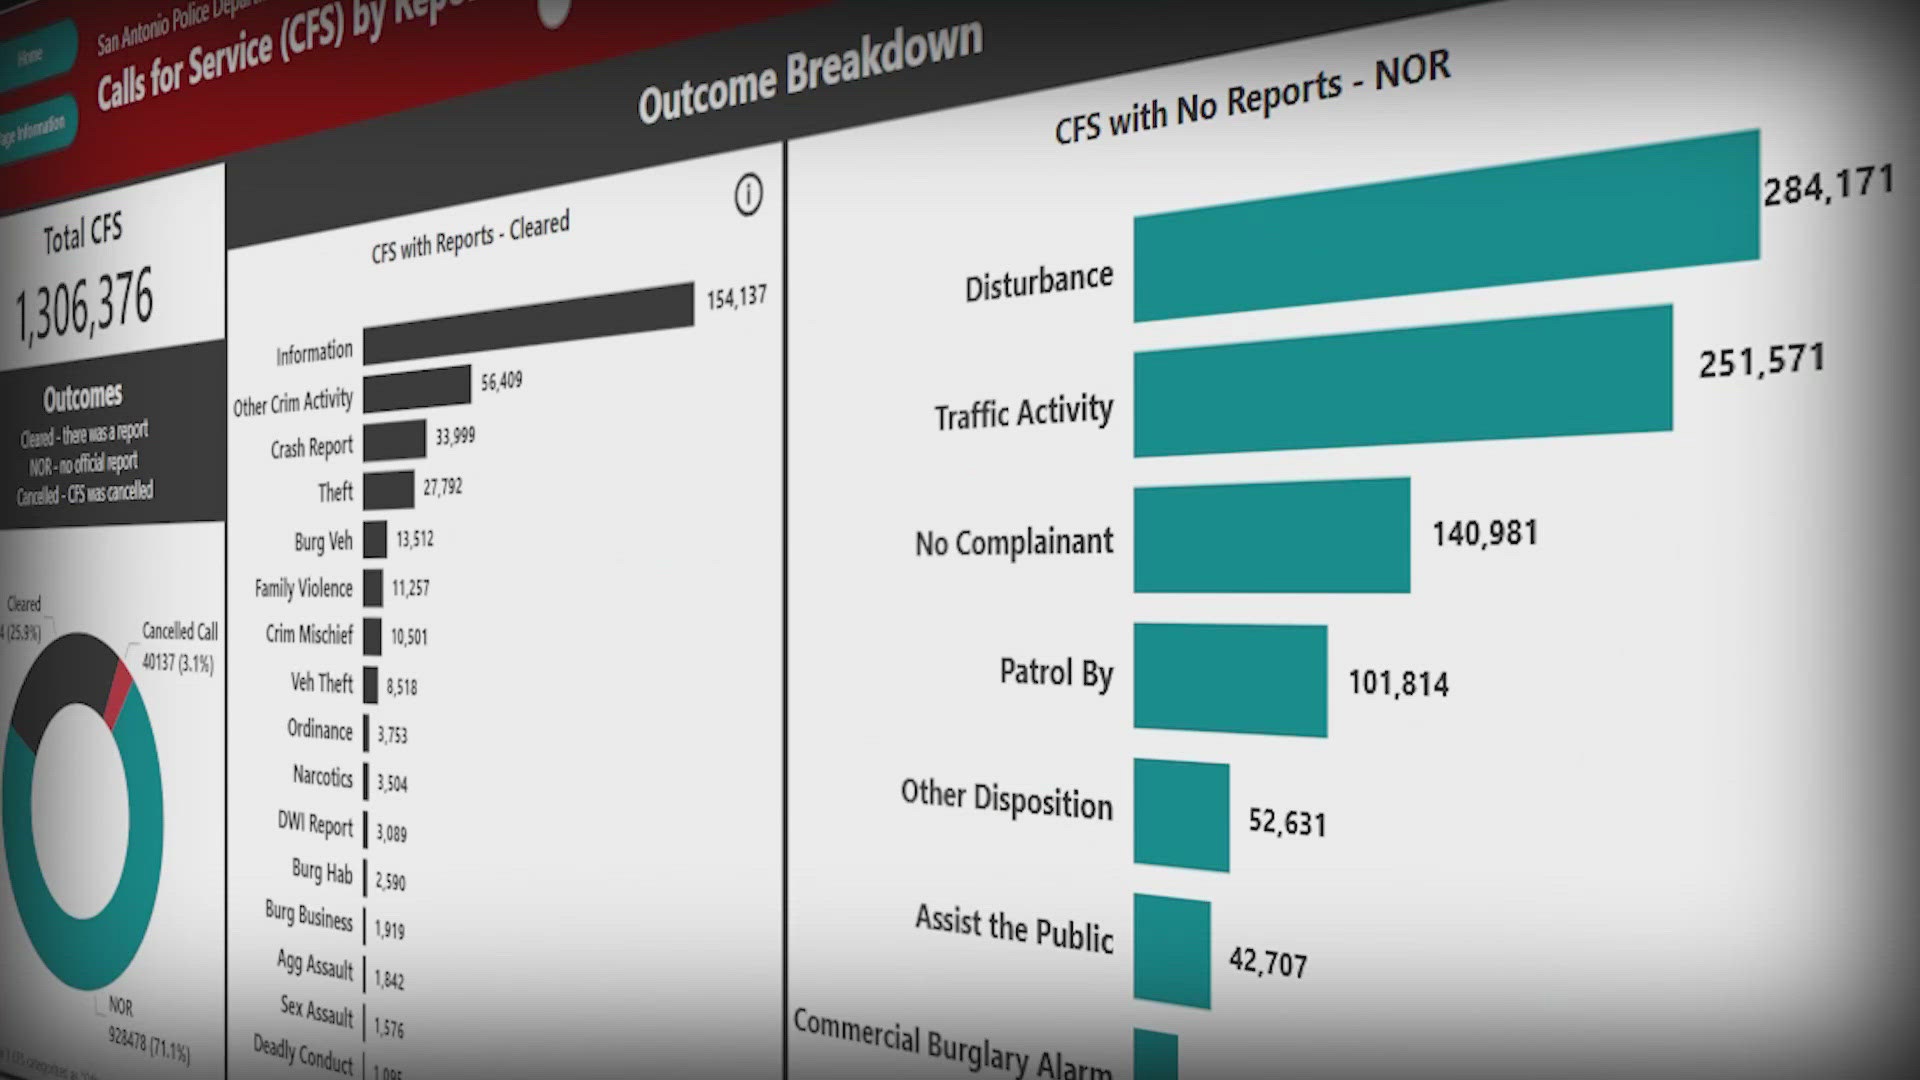Image resolution: width=1920 pixels, height=1080 pixels.
Task: Select the Crash Report dark bar
Action: click(x=394, y=441)
